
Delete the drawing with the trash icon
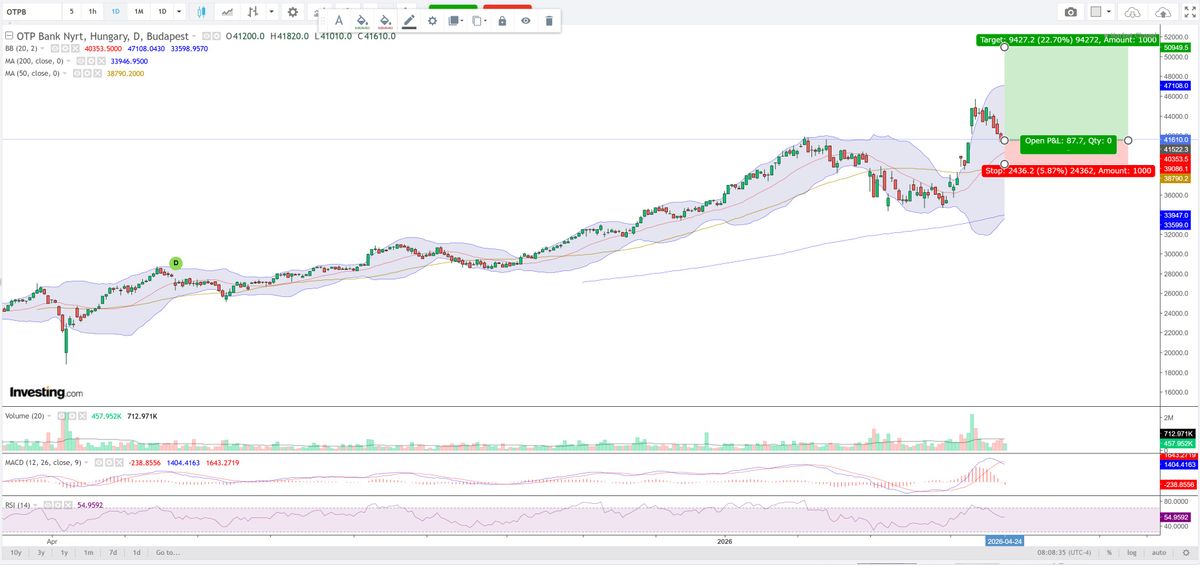549,21
